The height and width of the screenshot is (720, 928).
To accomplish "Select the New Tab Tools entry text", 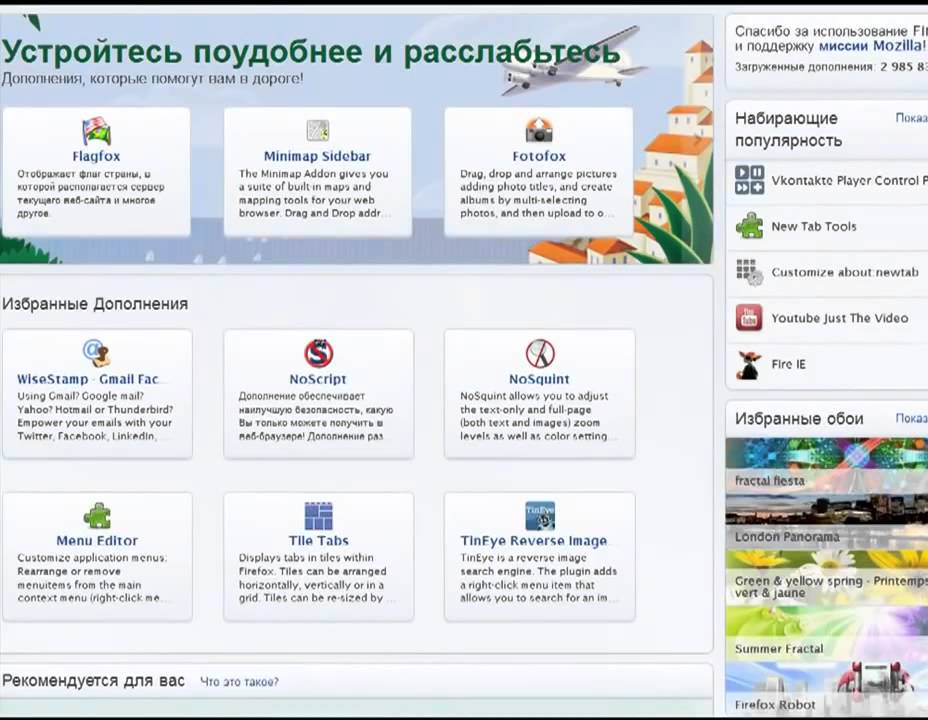I will (x=814, y=227).
